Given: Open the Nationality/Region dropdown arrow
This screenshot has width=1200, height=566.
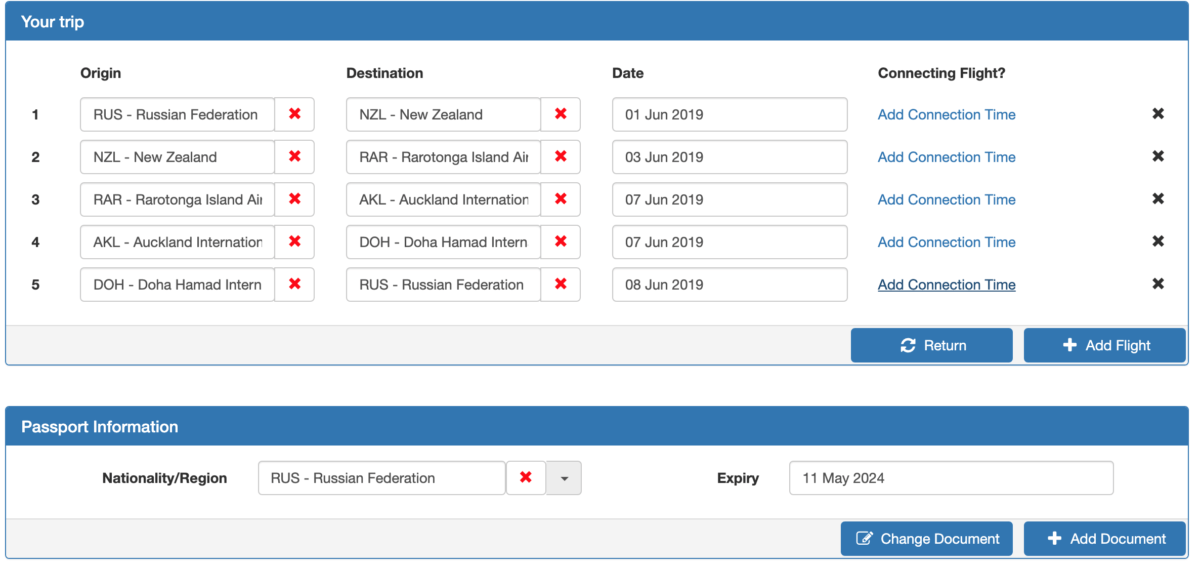Looking at the screenshot, I should tap(564, 478).
